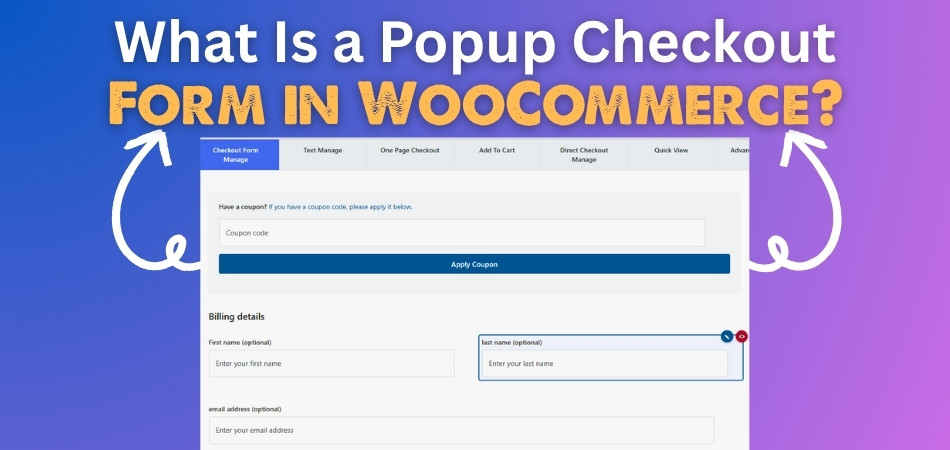This screenshot has width=950, height=450.
Task: Focus the first name input field
Action: click(x=331, y=363)
